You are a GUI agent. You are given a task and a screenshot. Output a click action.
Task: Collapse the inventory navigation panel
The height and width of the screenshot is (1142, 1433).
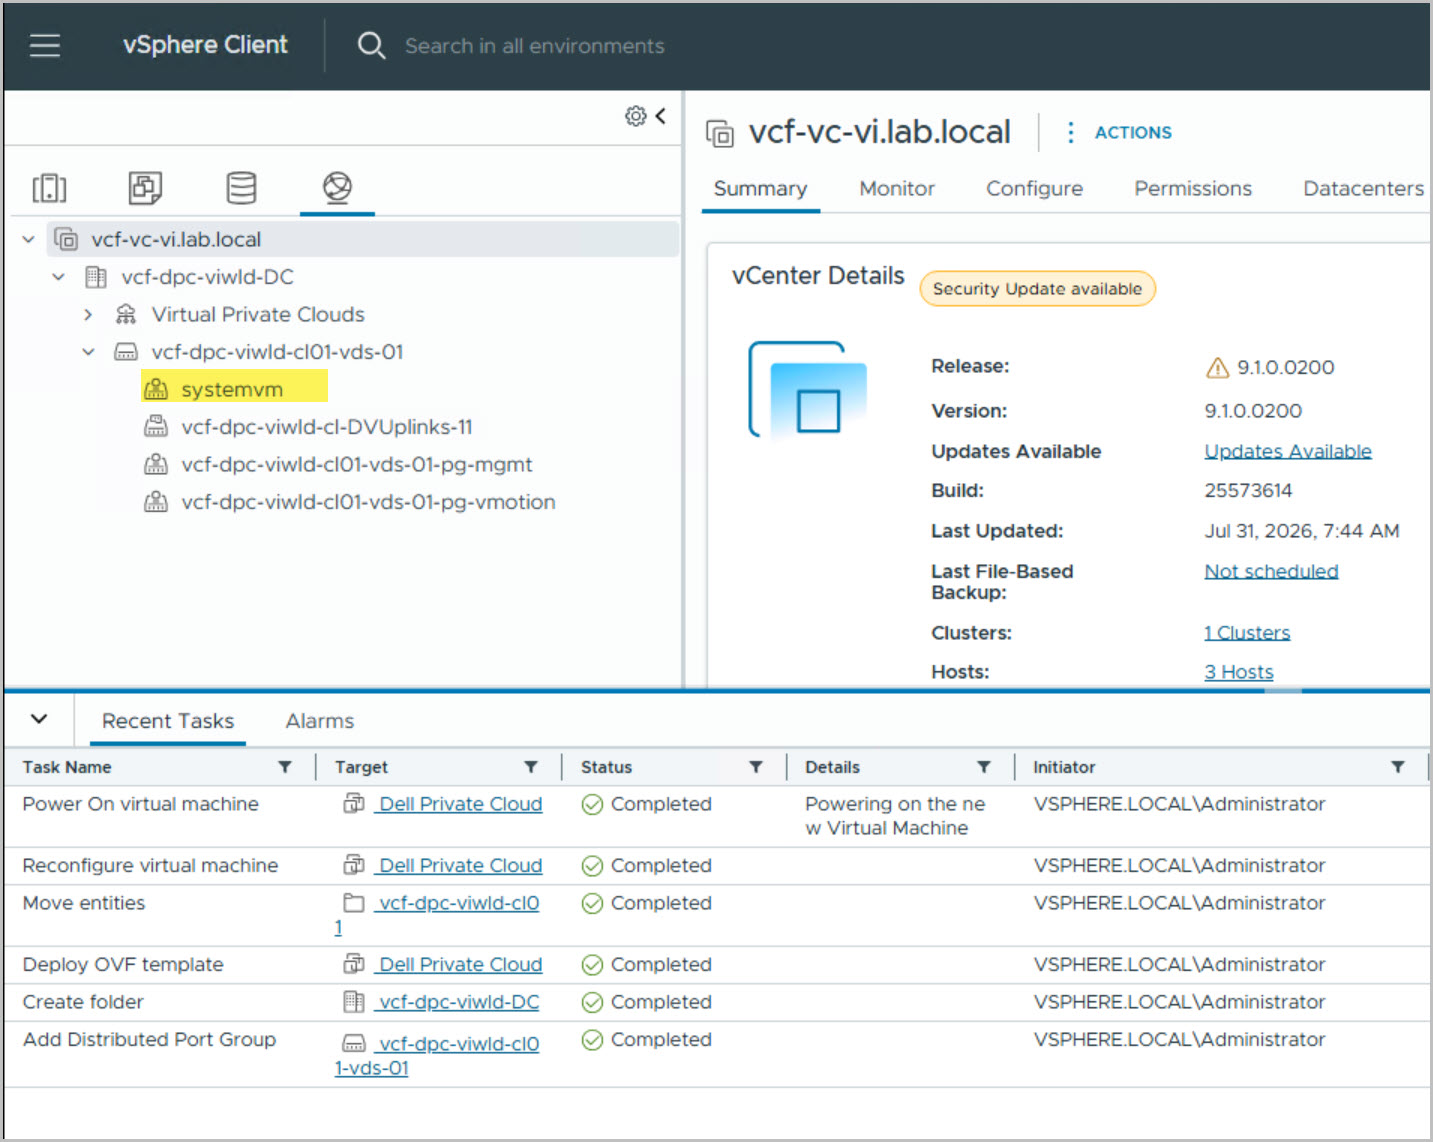point(660,116)
